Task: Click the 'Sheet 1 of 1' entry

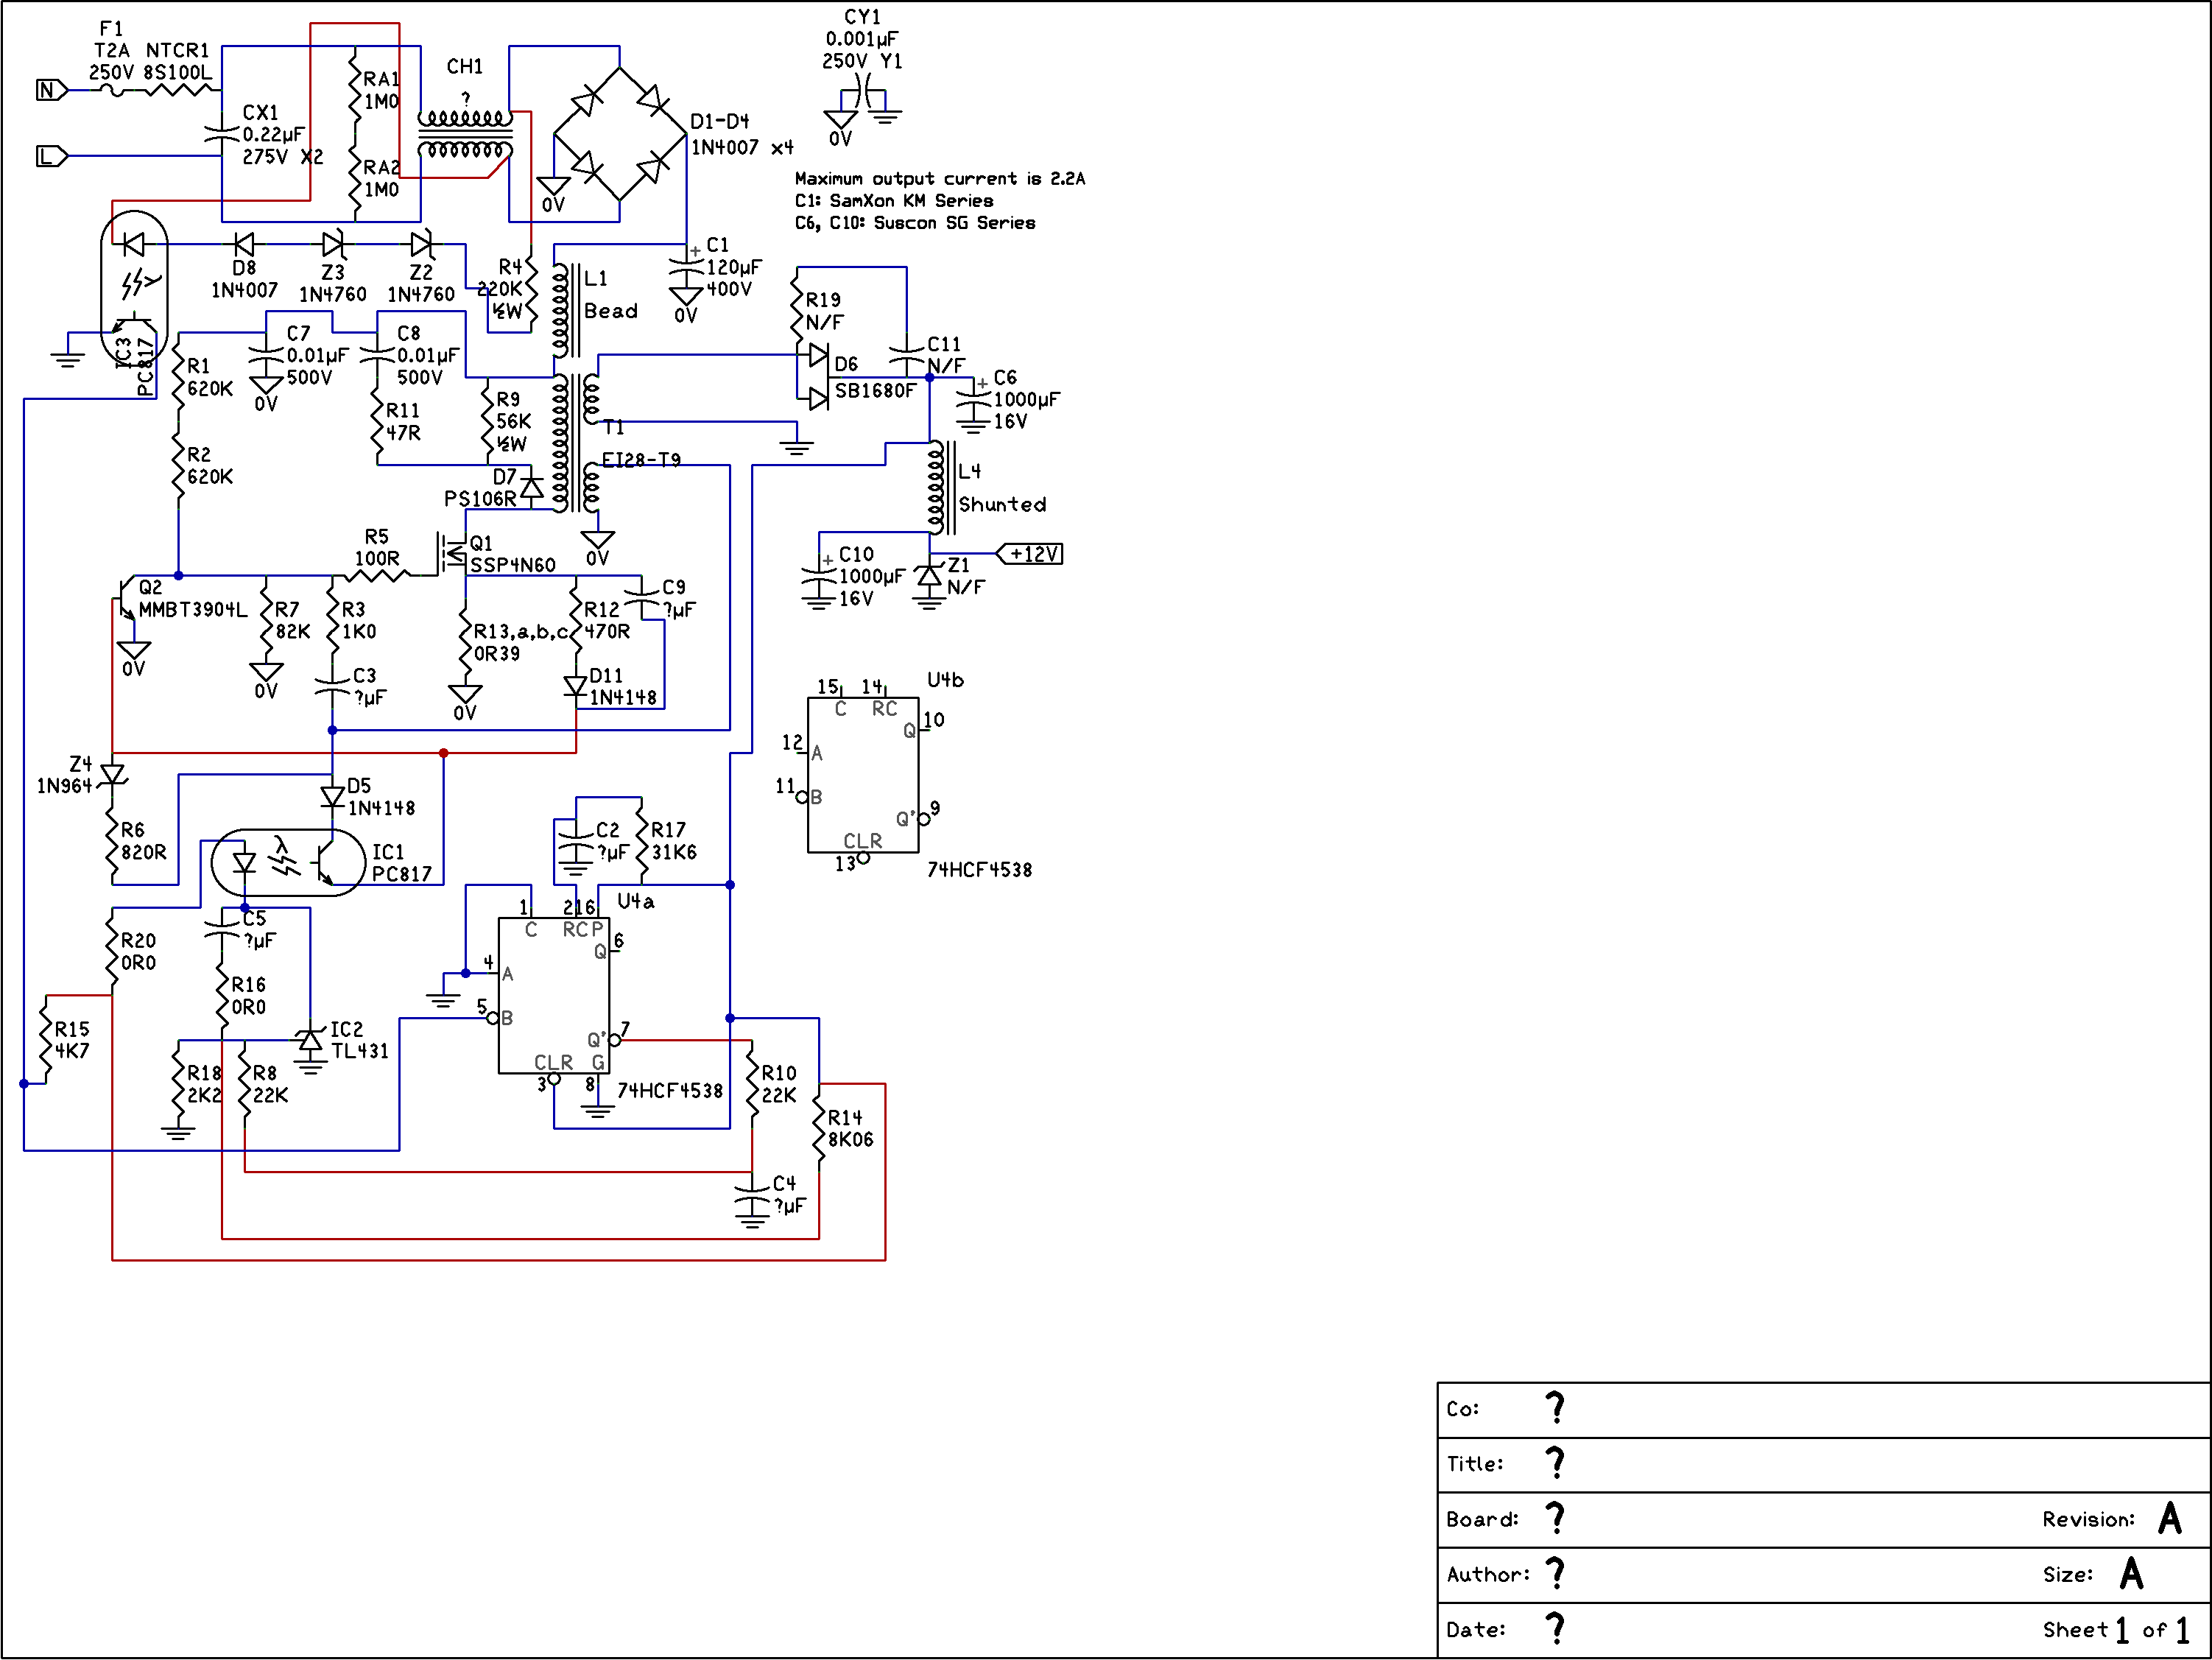Action: (x=2116, y=1630)
